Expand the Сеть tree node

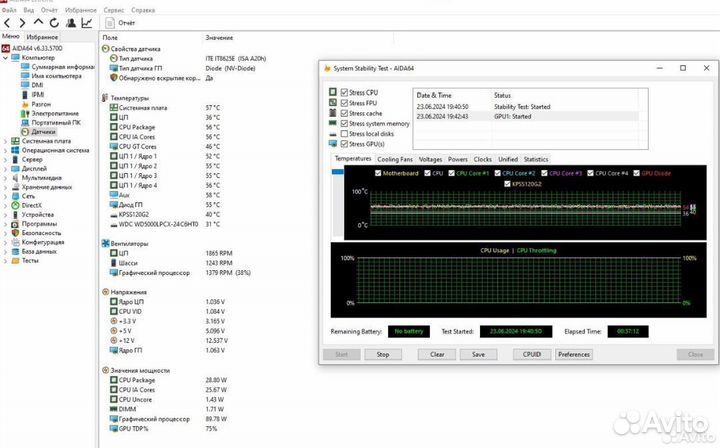click(x=6, y=196)
